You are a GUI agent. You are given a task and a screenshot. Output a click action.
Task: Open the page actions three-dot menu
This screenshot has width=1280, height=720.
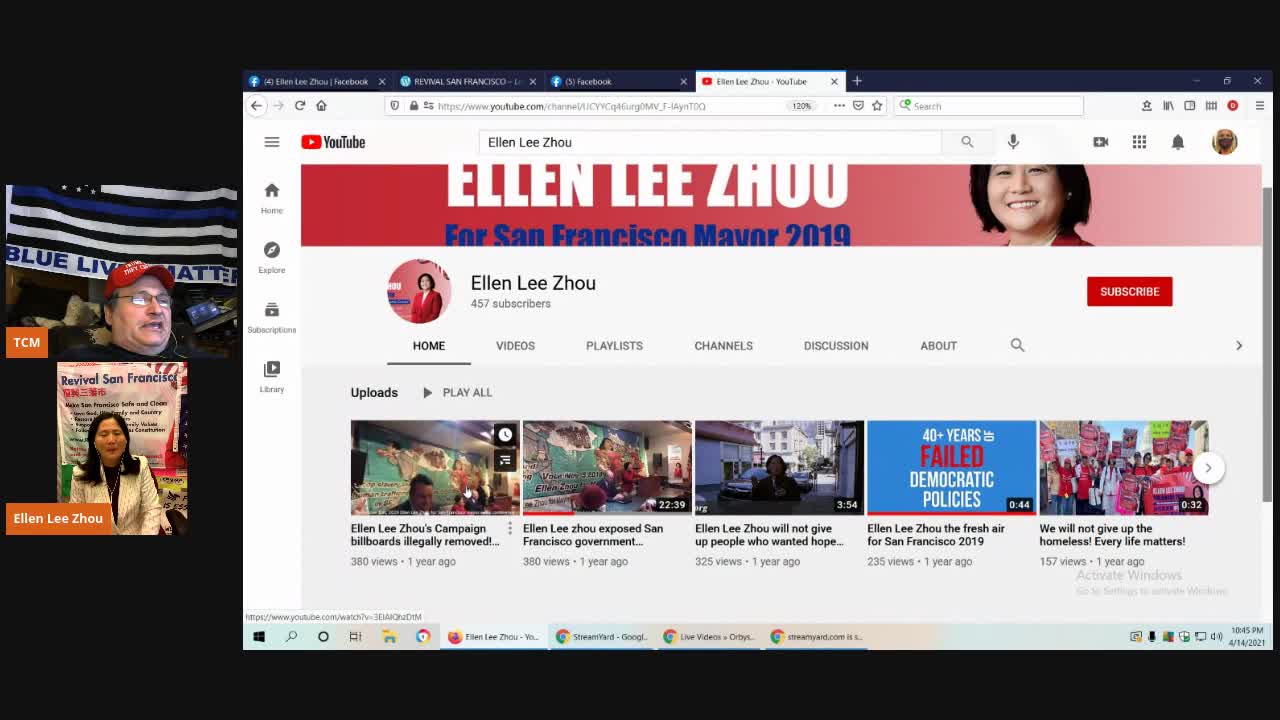click(x=839, y=105)
